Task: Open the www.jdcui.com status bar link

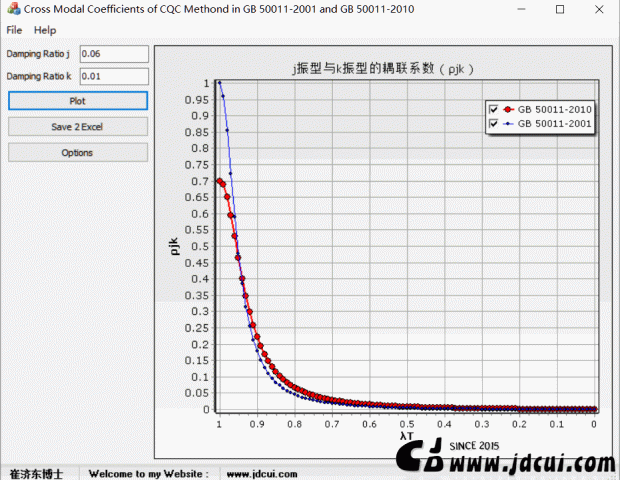Action: coord(262,473)
